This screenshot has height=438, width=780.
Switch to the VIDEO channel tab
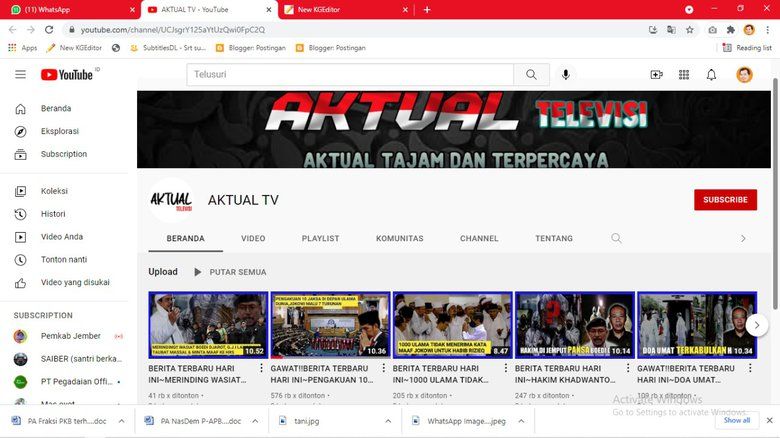click(253, 239)
